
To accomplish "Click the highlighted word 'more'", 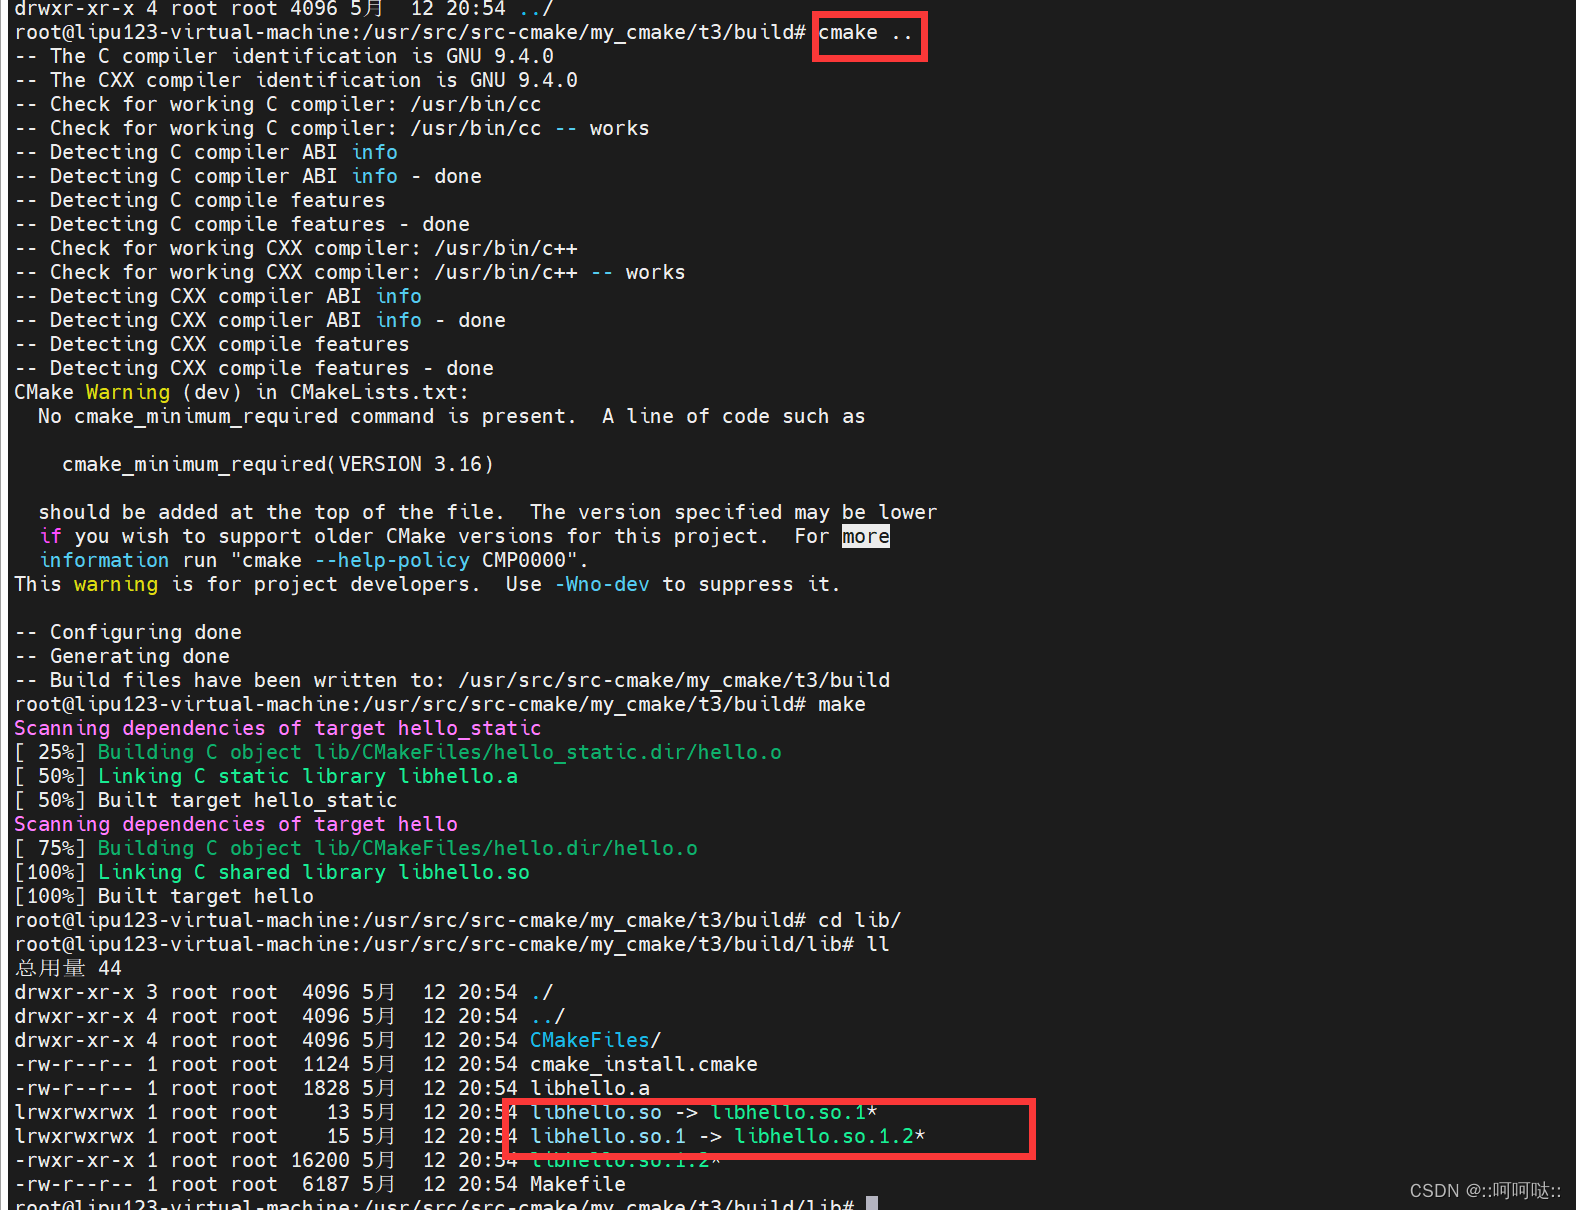I will 866,536.
